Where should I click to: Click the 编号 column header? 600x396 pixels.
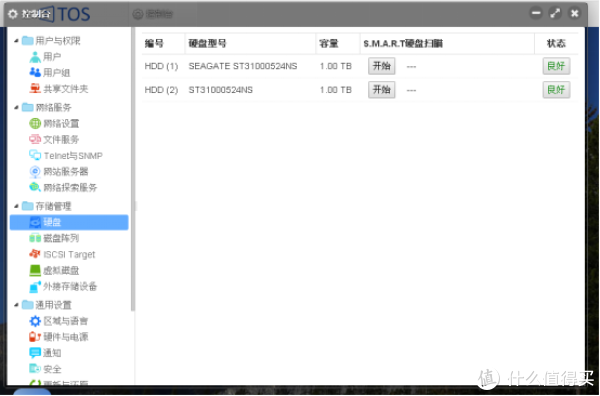tap(163, 44)
